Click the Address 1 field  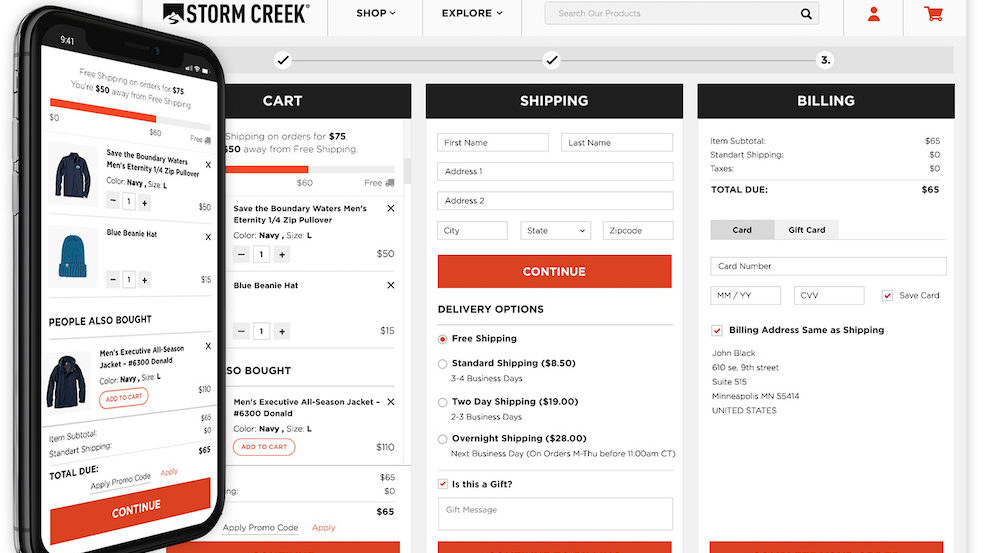555,171
